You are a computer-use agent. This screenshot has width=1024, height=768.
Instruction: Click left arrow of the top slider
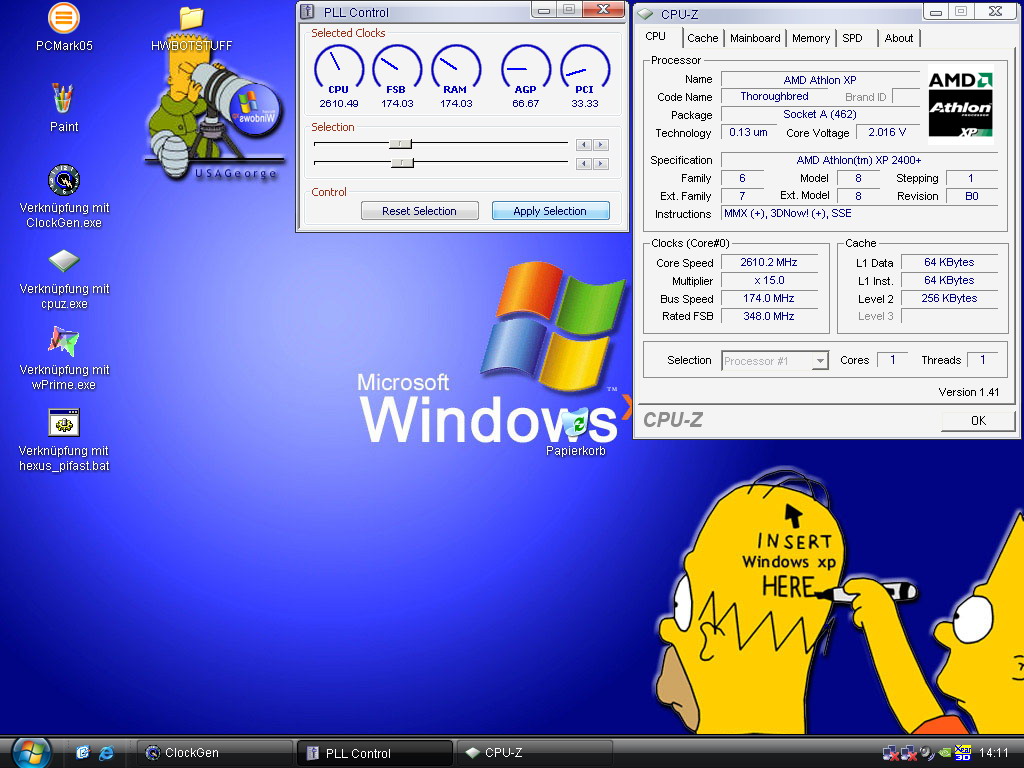584,144
